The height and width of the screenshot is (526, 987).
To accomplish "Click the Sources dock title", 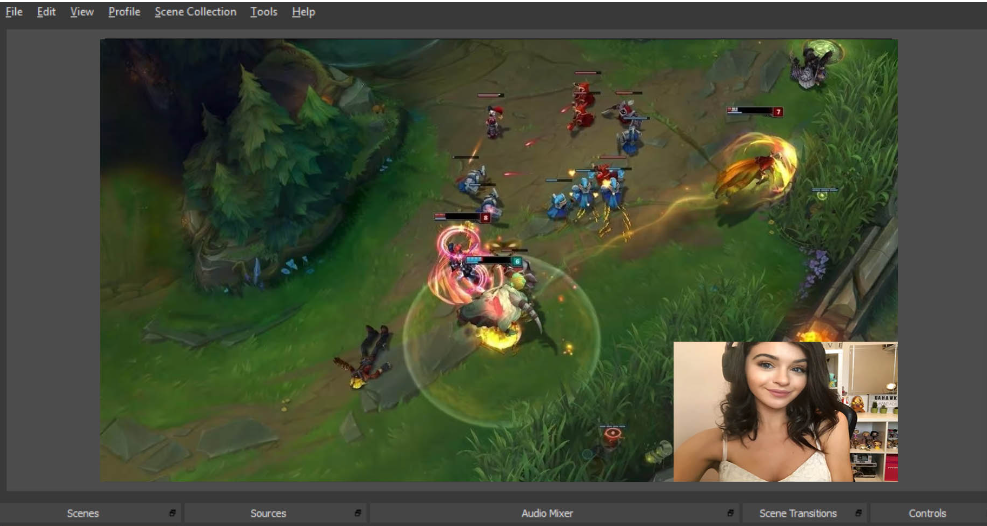I will 268,513.
